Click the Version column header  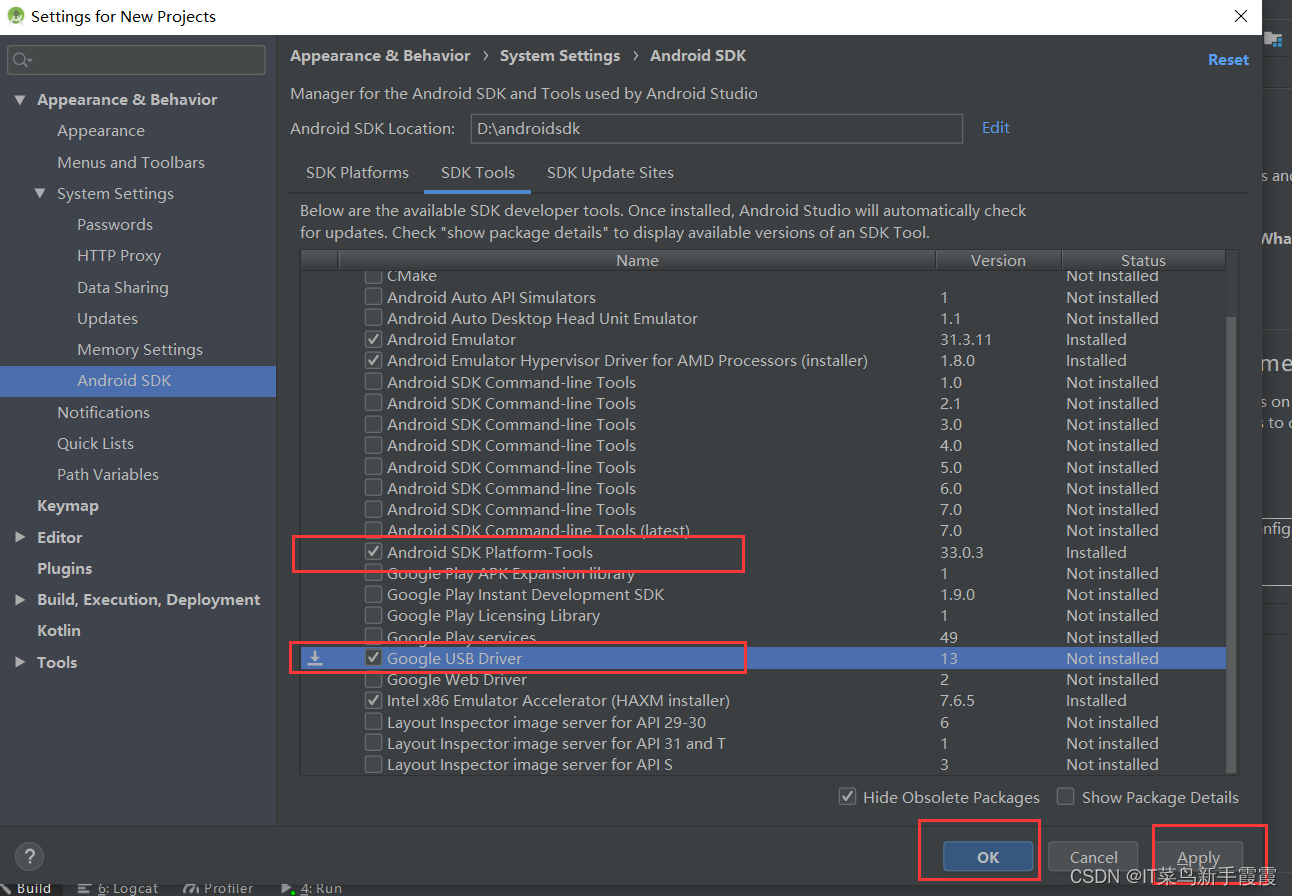click(x=998, y=260)
